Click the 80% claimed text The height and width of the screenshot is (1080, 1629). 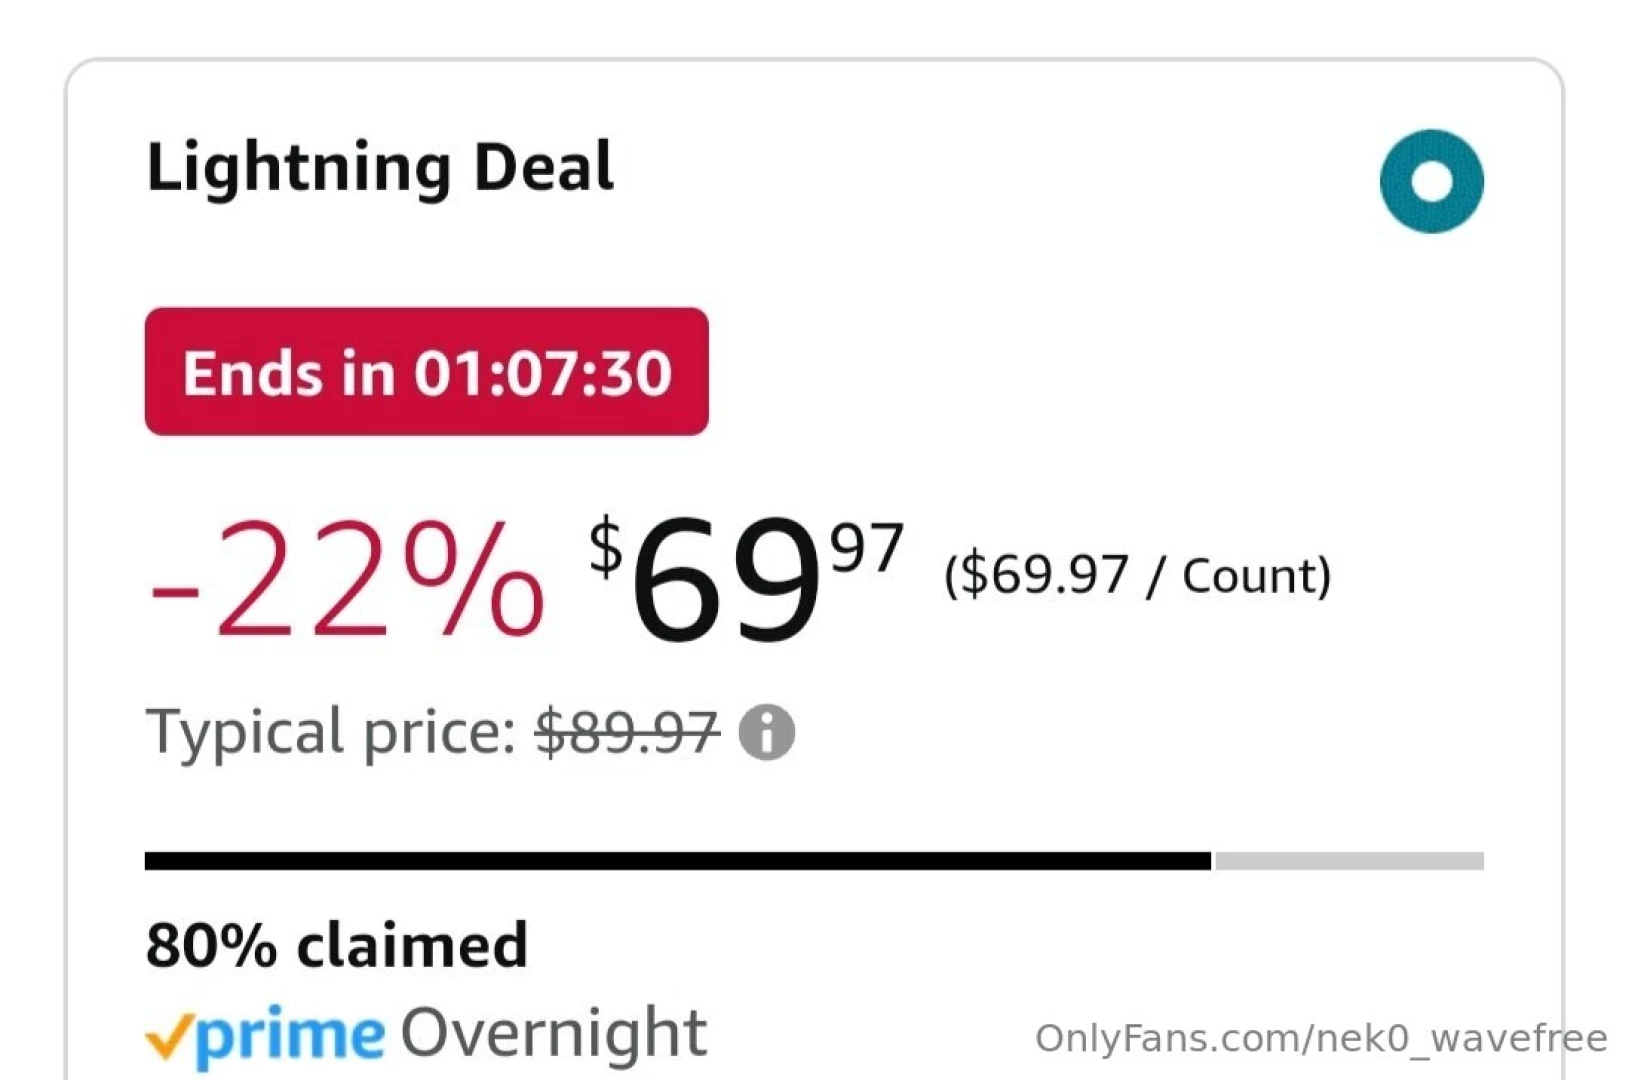(x=336, y=945)
